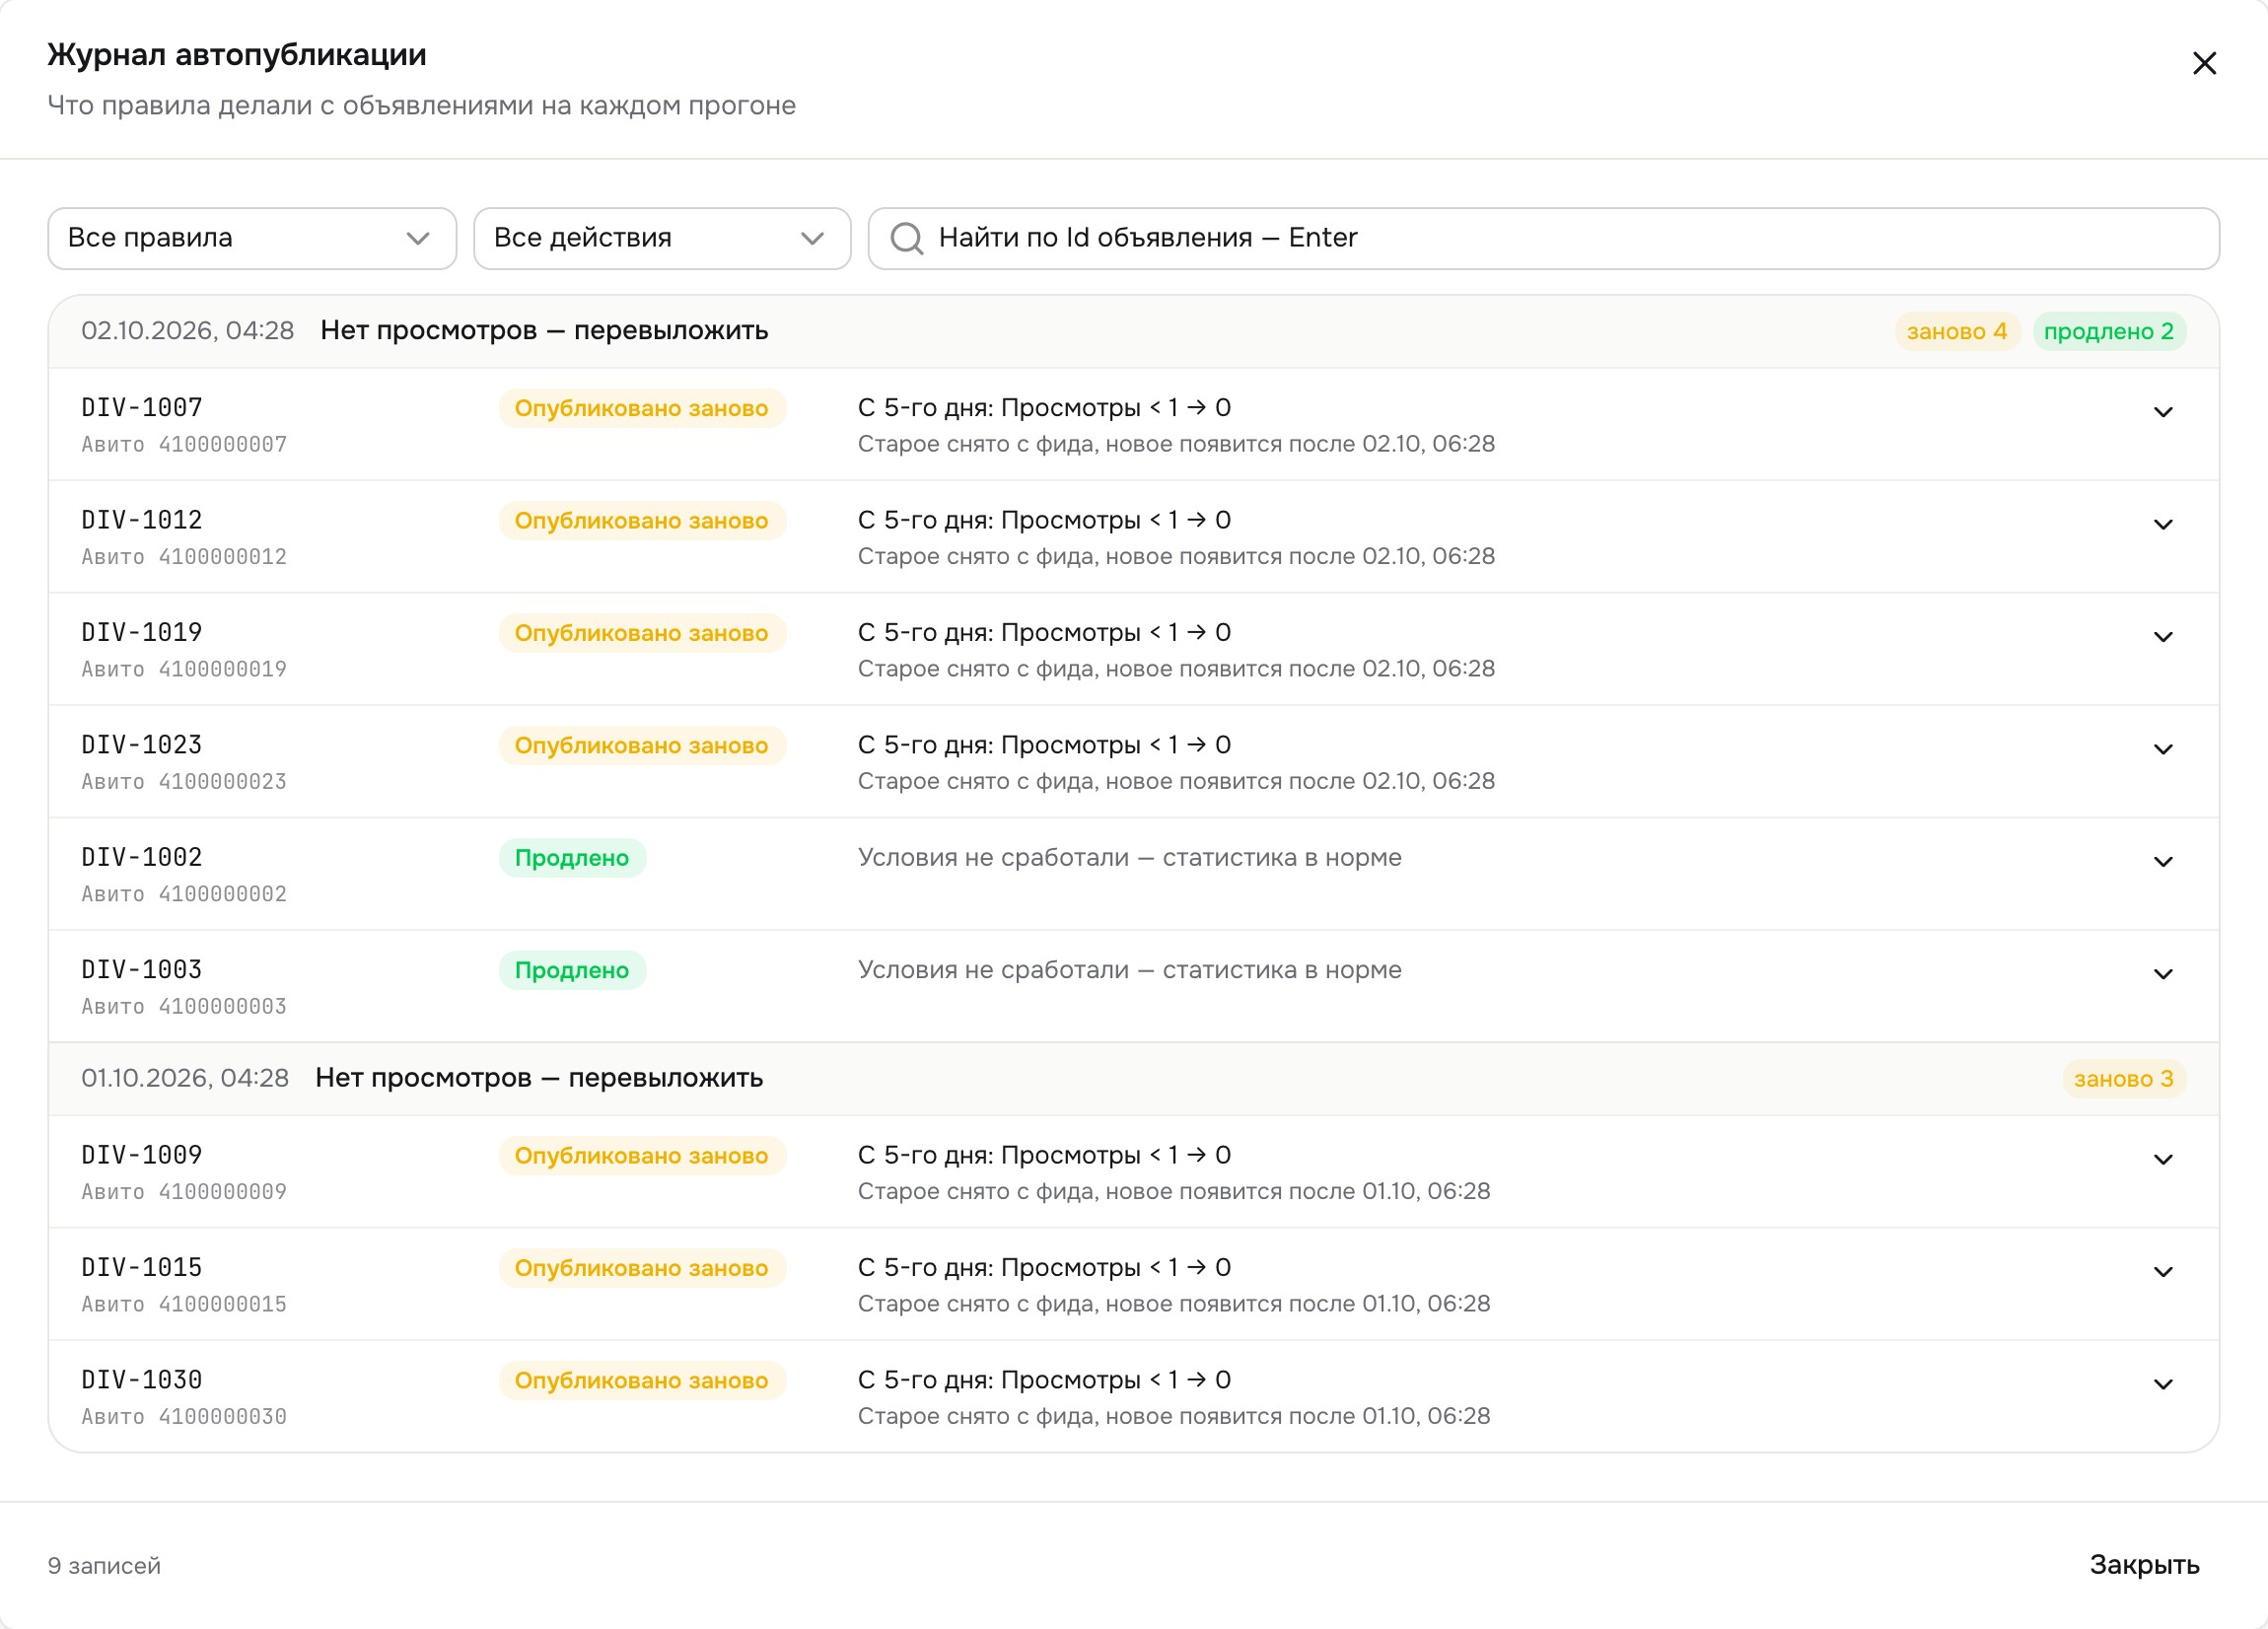Open the 'Все правила' dropdown
This screenshot has width=2268, height=1629.
pos(252,238)
